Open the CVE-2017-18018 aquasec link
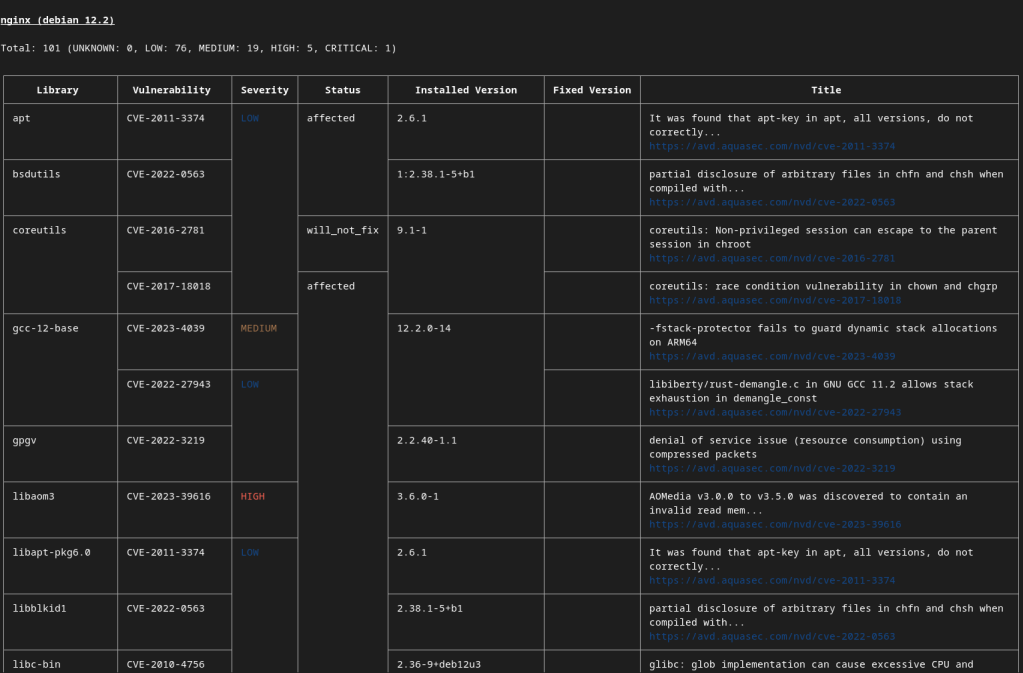Image resolution: width=1023 pixels, height=673 pixels. coord(774,300)
